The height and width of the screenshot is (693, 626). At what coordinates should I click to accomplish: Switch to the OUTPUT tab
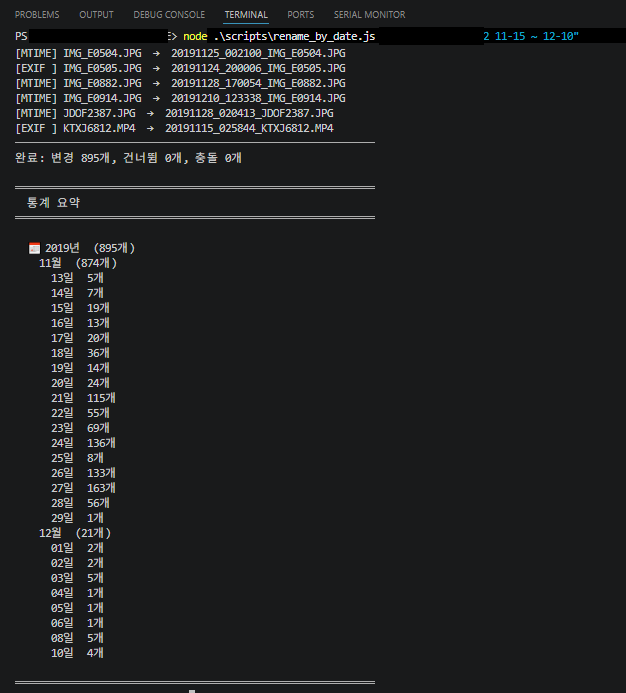pos(96,15)
